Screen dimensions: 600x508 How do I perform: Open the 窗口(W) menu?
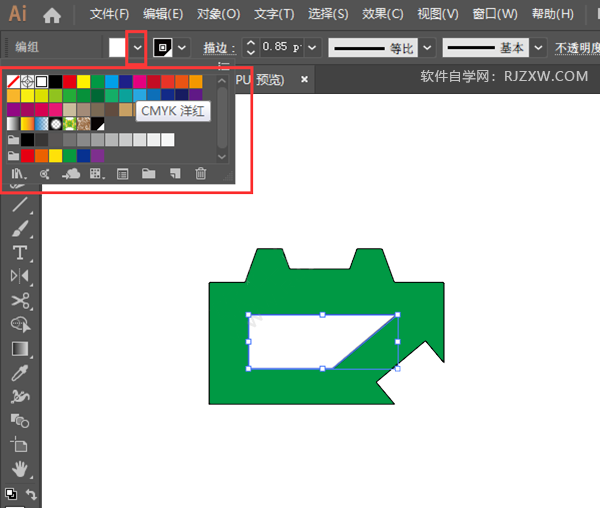click(495, 14)
